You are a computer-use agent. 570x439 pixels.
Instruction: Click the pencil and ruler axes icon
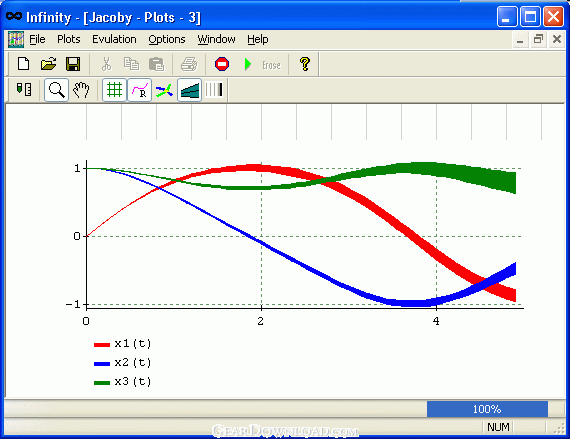(24, 89)
